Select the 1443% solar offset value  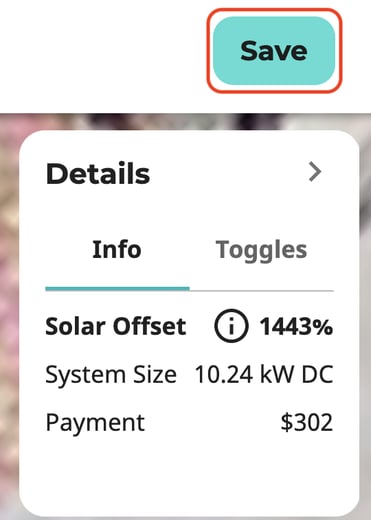coord(296,326)
